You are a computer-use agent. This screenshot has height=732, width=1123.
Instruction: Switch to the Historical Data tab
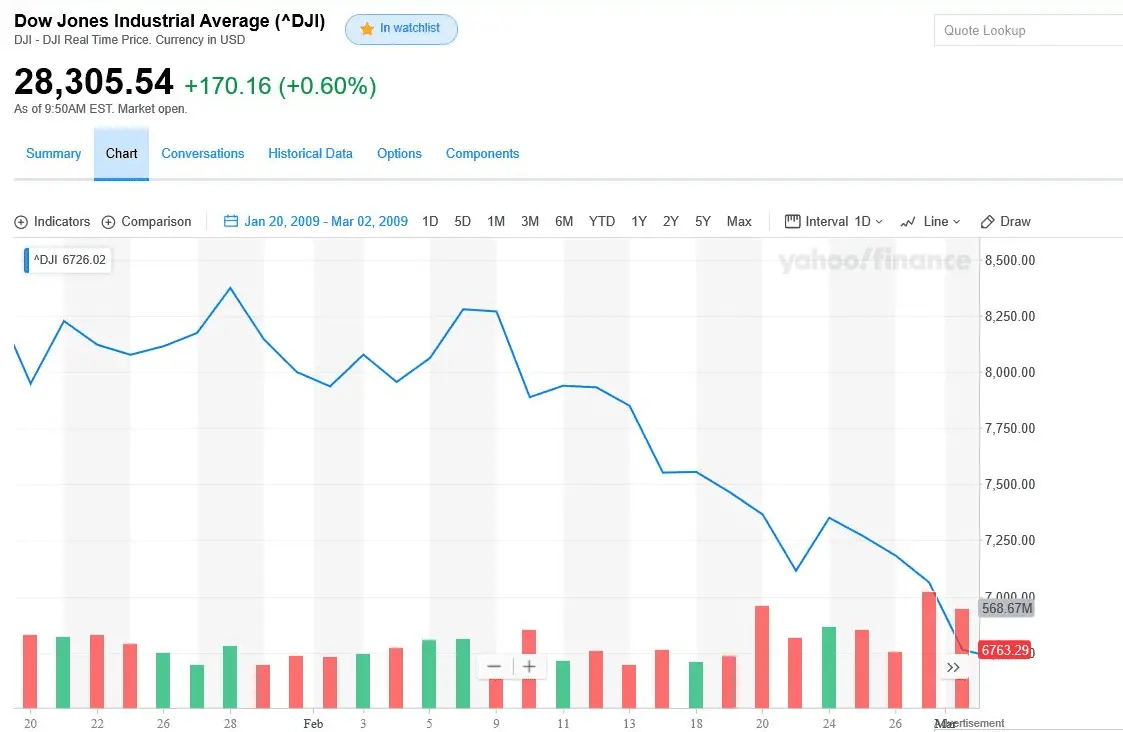310,154
